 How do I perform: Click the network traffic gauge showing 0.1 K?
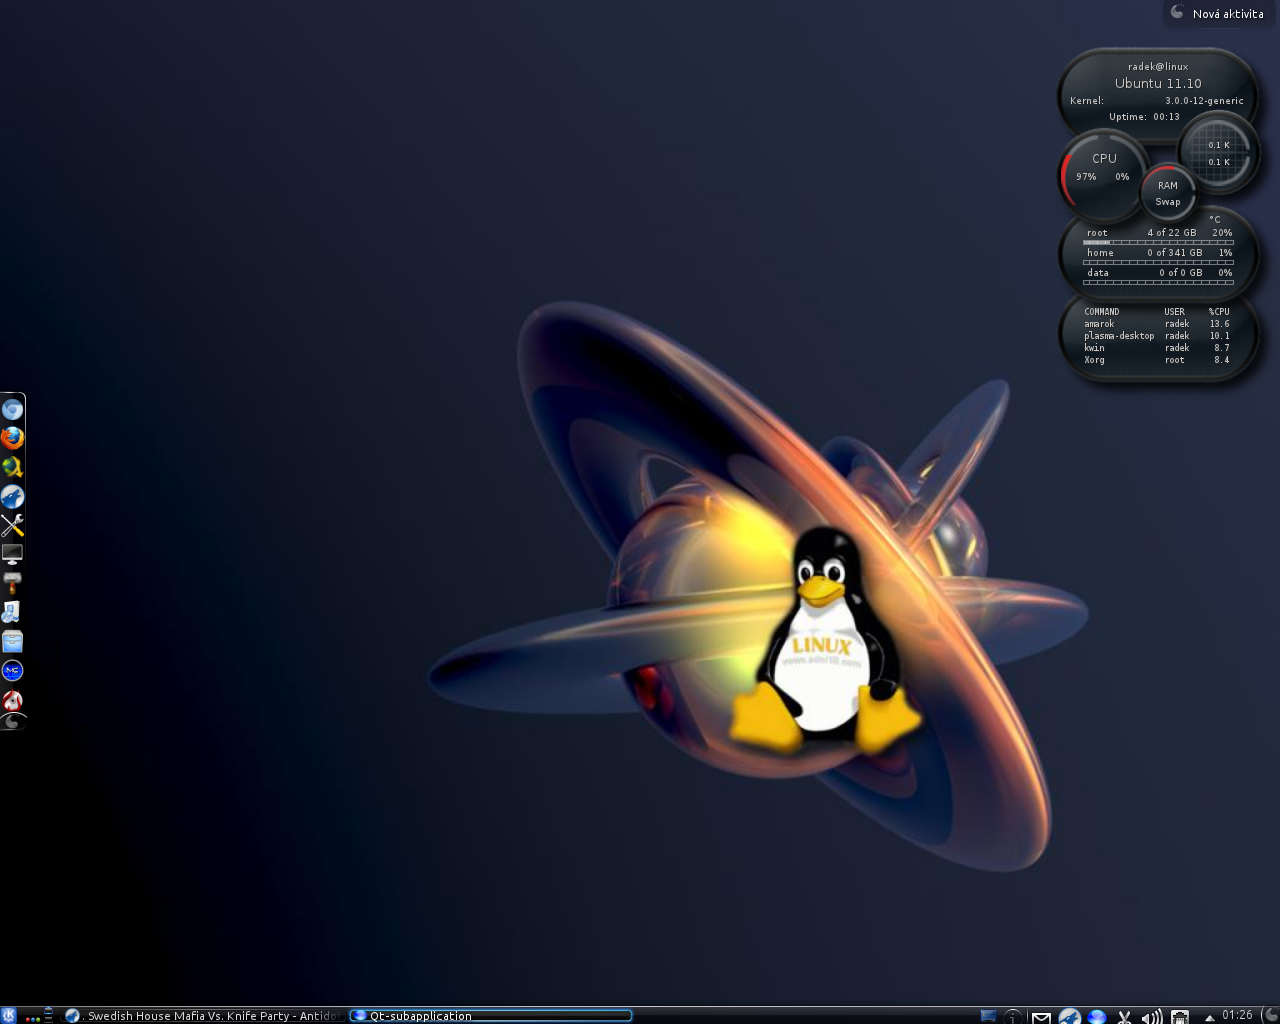(x=1217, y=153)
